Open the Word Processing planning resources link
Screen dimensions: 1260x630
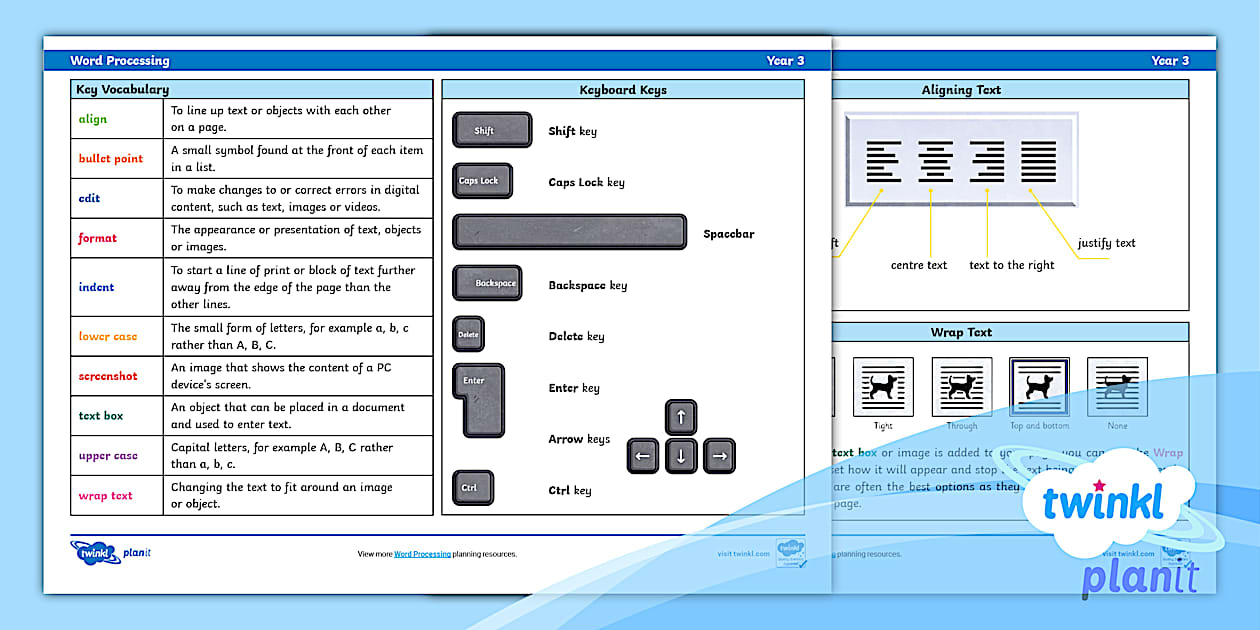coord(421,553)
